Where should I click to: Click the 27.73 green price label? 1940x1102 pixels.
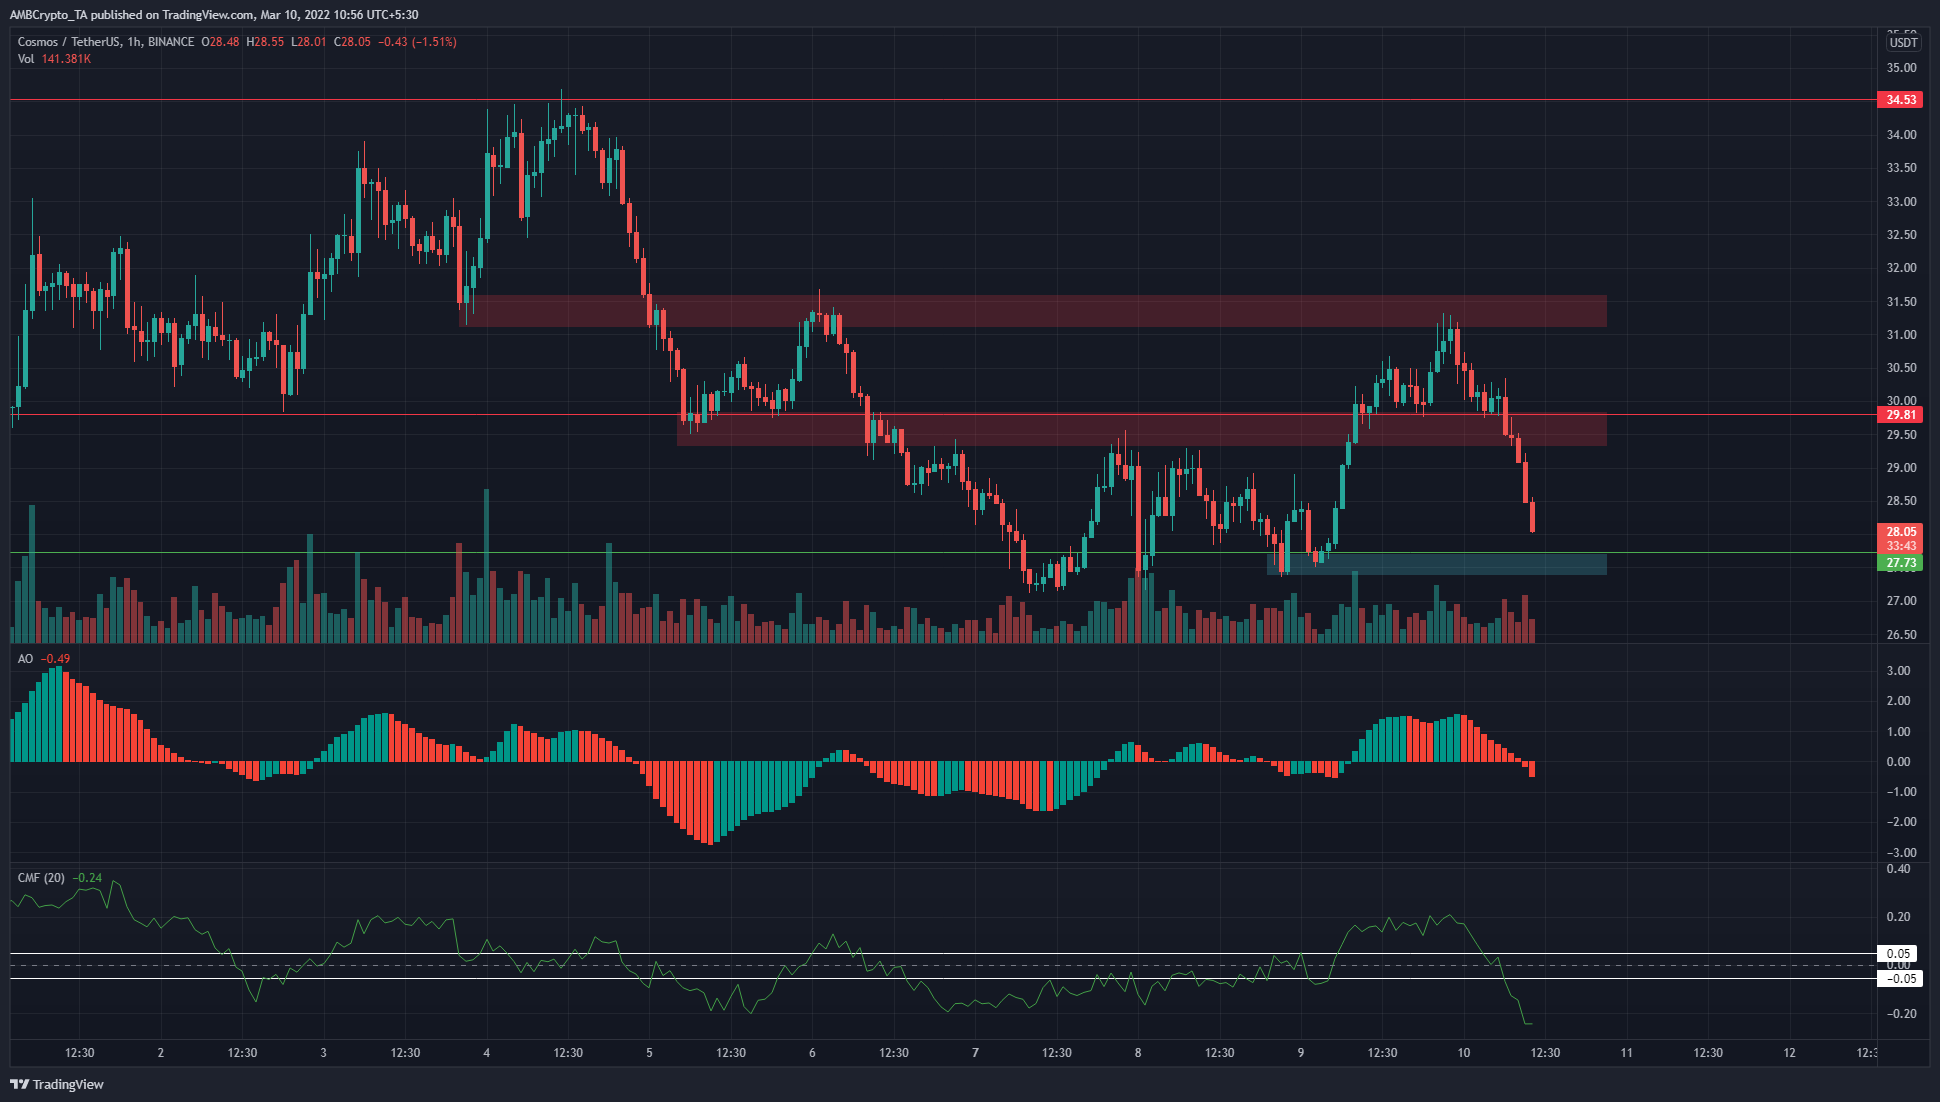[1901, 563]
